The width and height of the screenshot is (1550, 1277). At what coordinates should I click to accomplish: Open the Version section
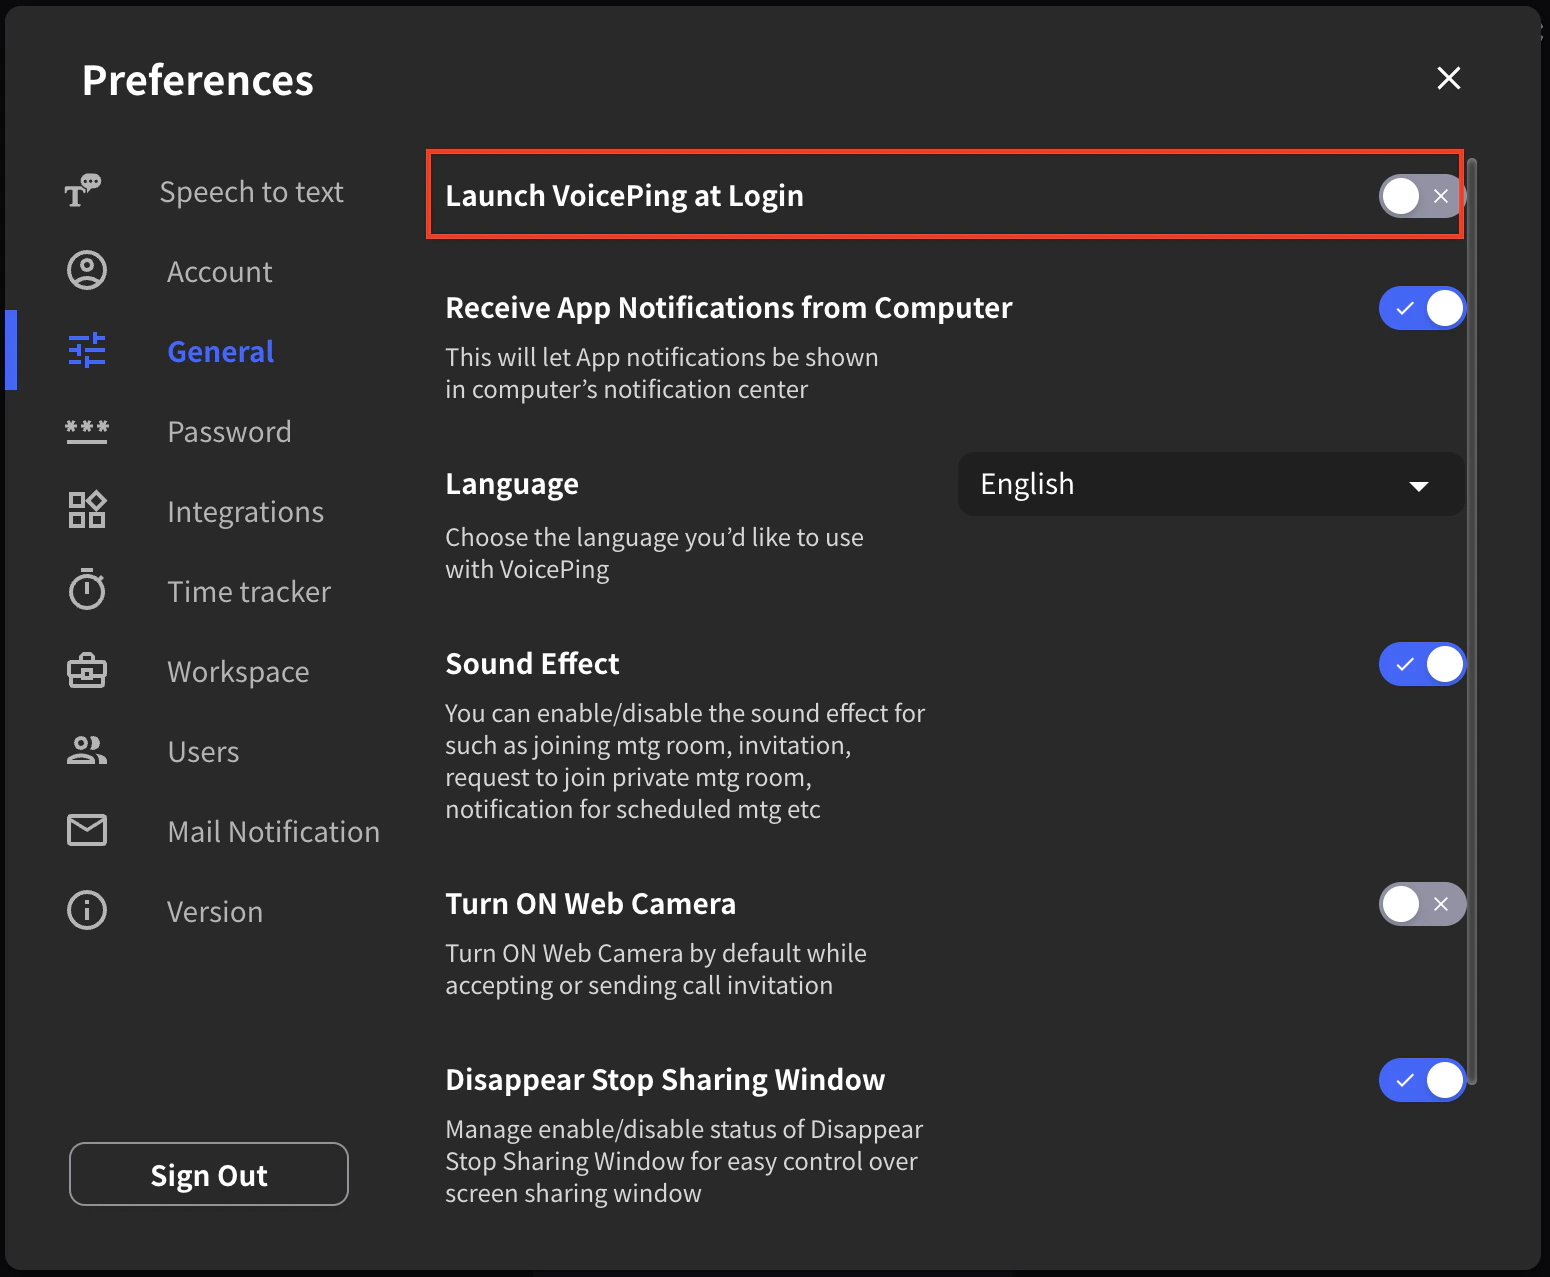tap(215, 910)
